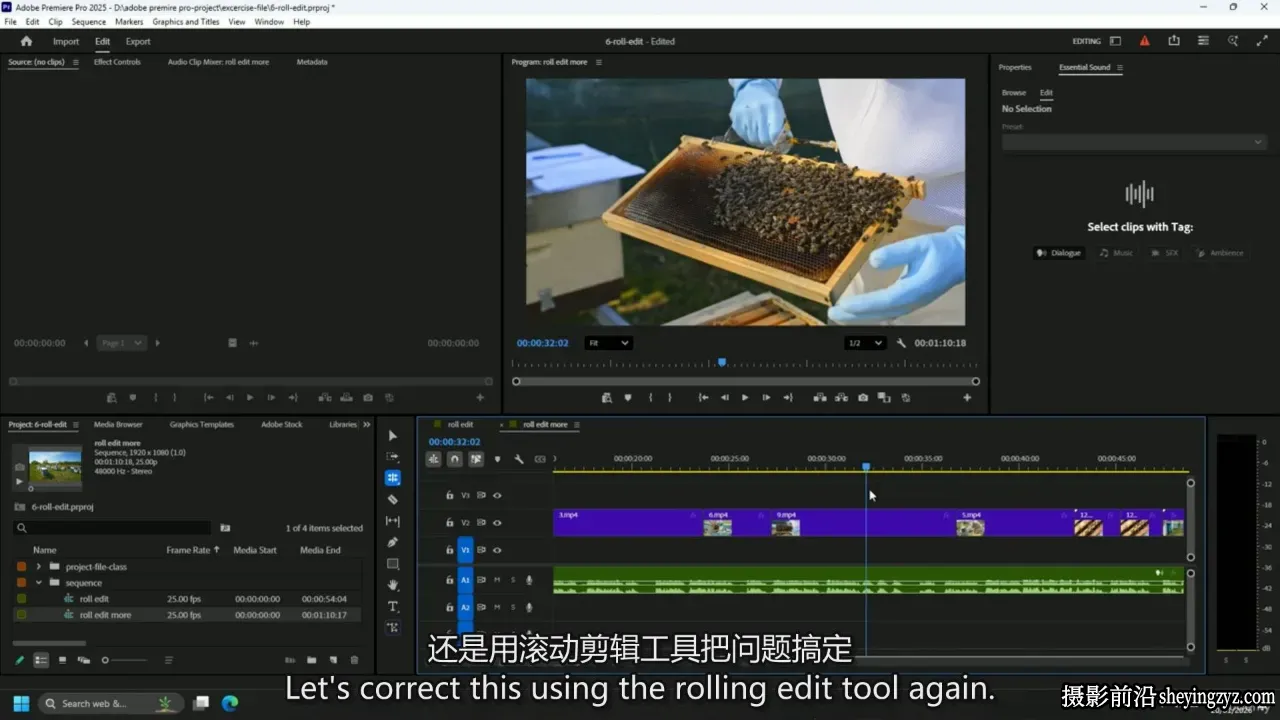The width and height of the screenshot is (1280, 720).
Task: Select the Slip tool
Action: point(392,521)
